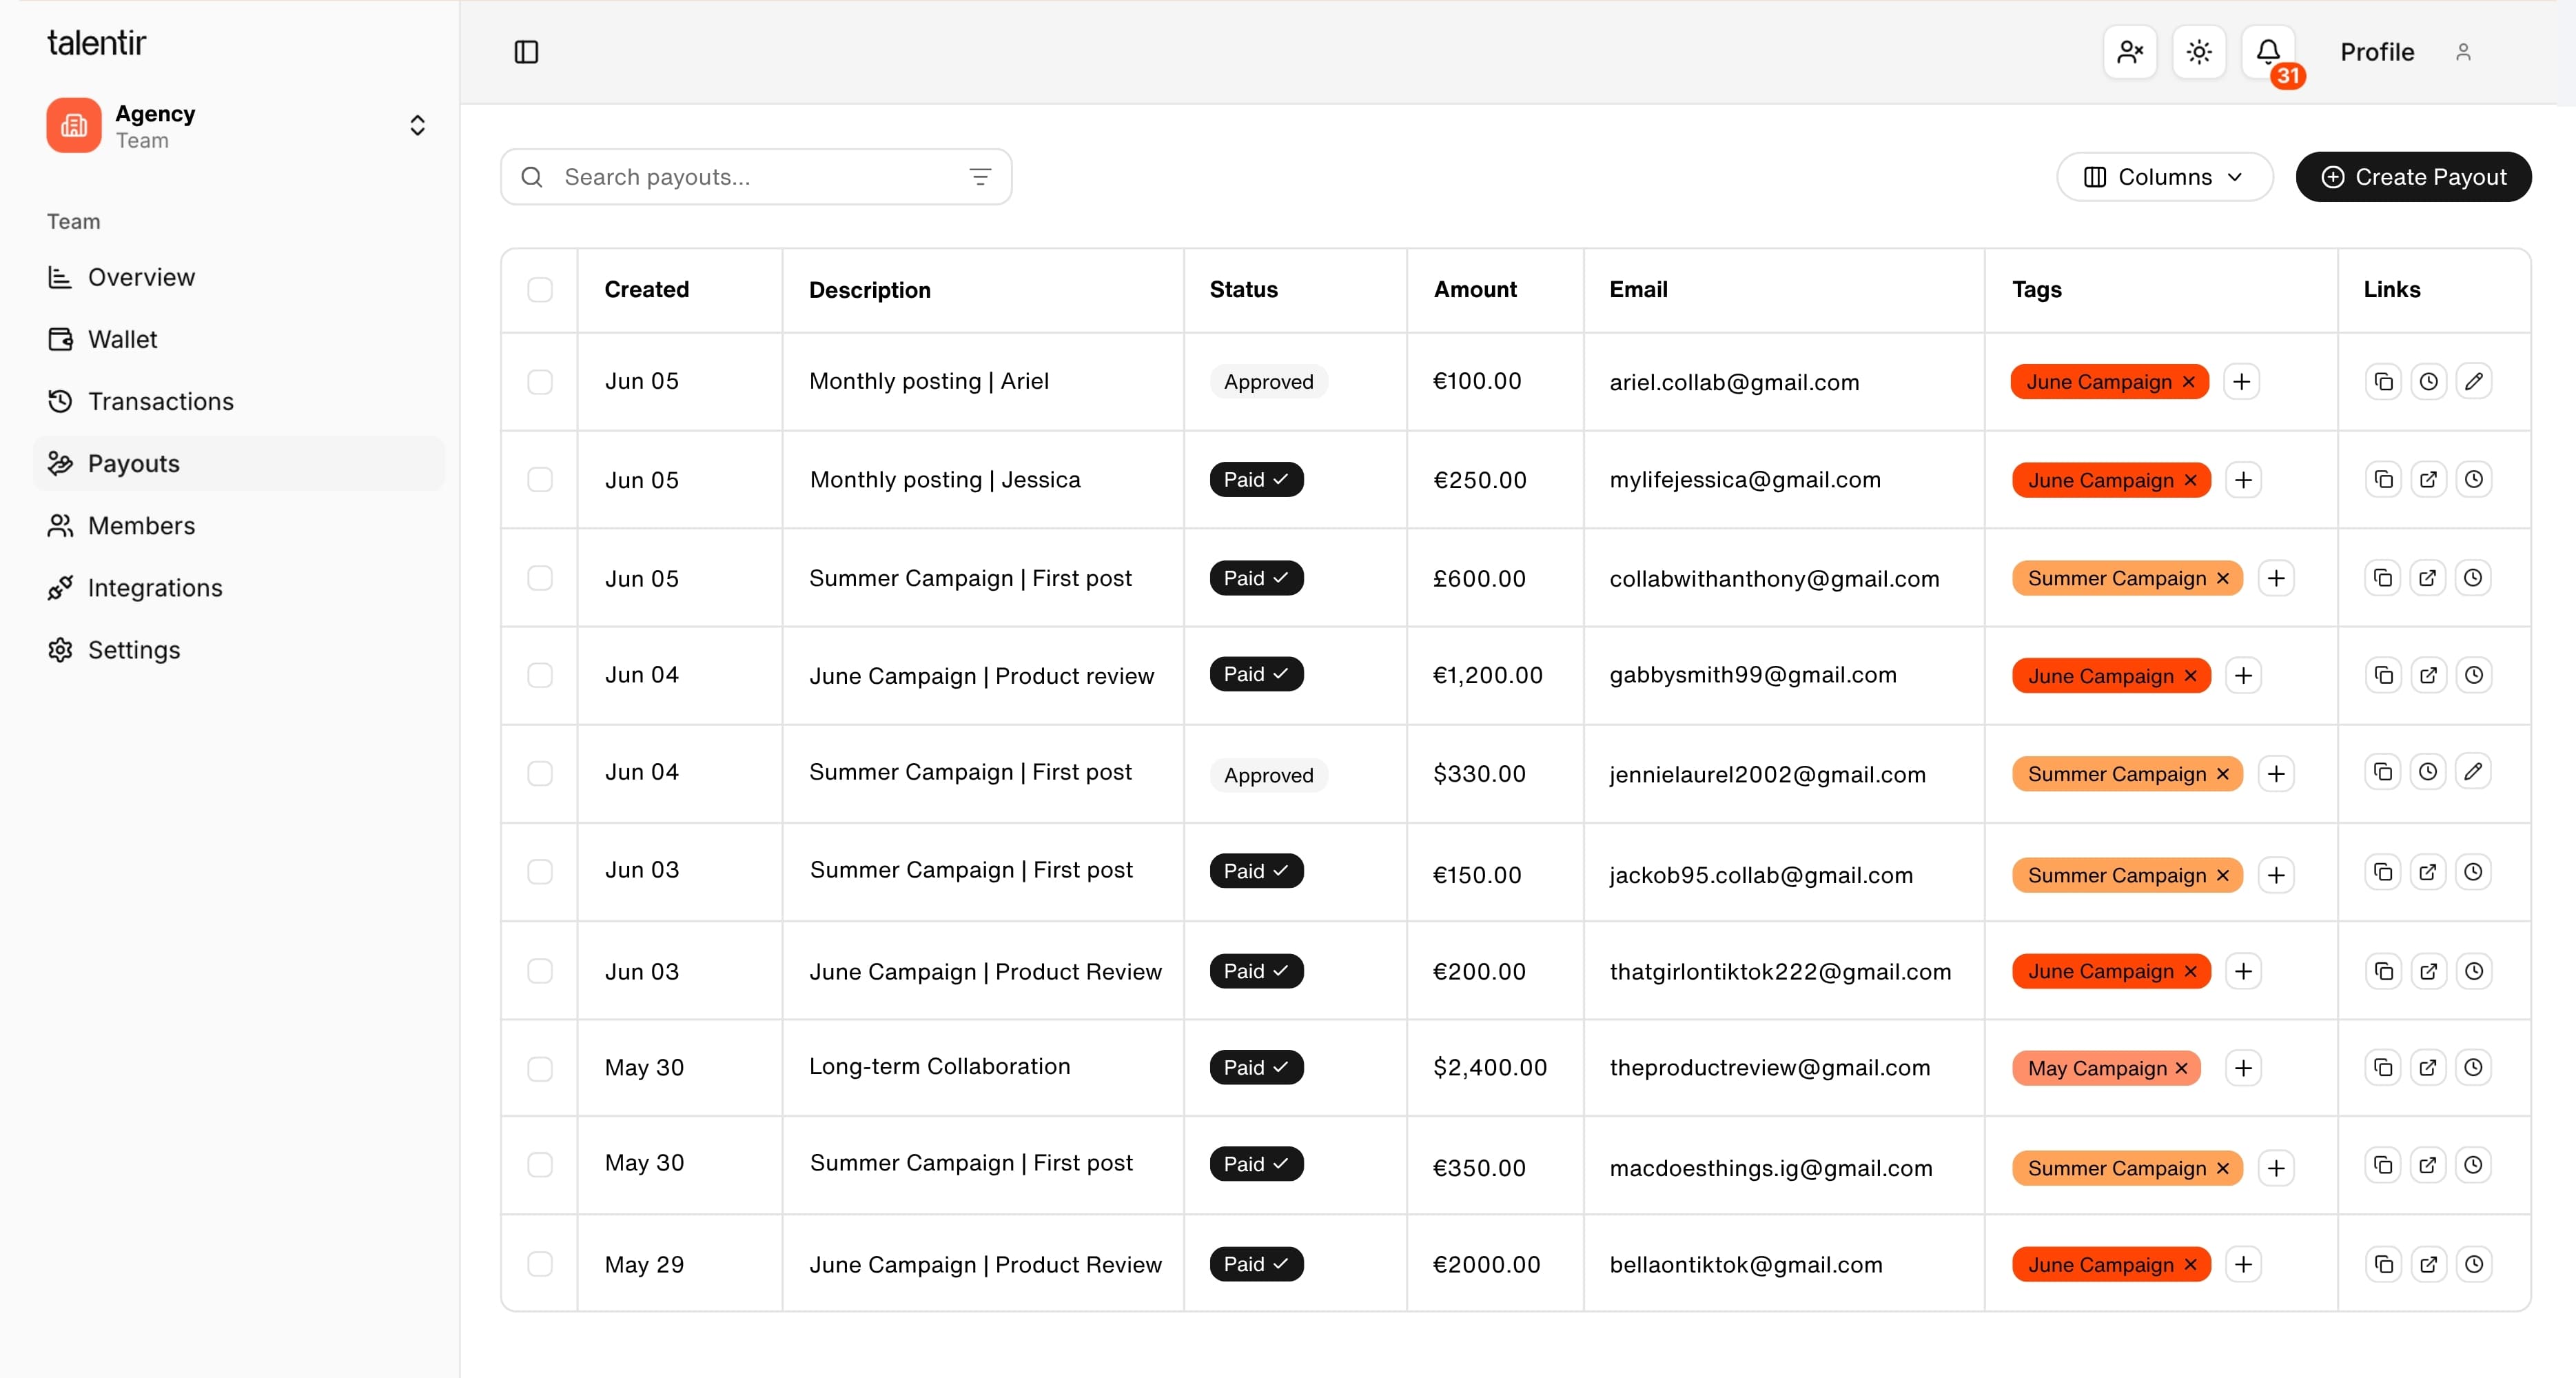Click the $2,400.00 amount cell
The height and width of the screenshot is (1378, 2576).
1490,1068
